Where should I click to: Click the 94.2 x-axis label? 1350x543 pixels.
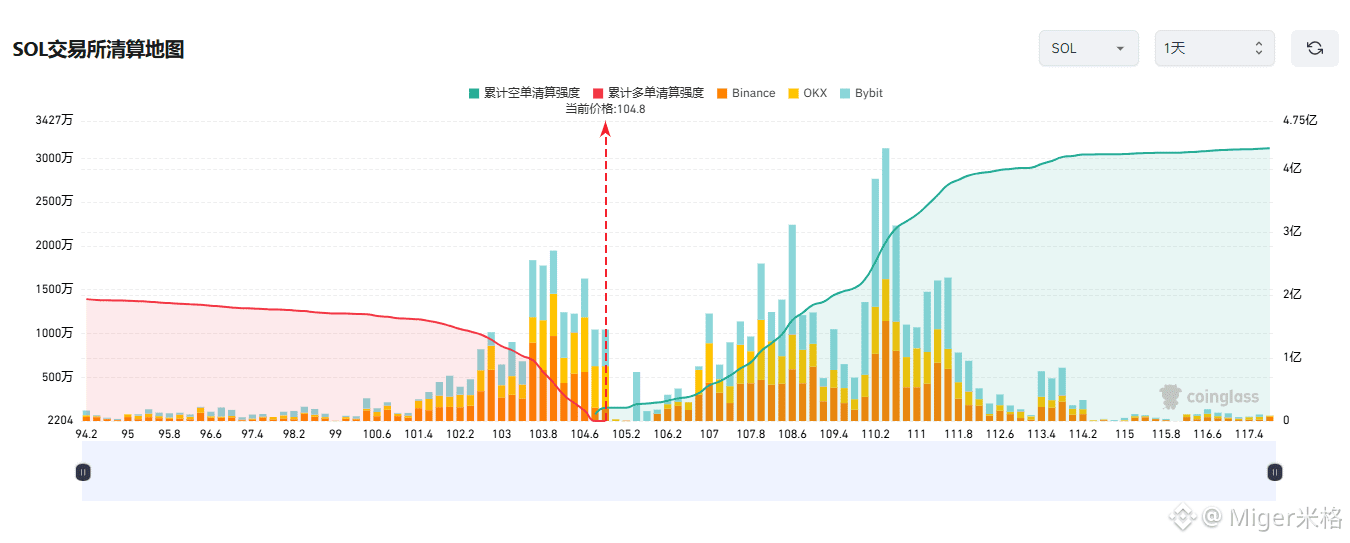click(86, 435)
